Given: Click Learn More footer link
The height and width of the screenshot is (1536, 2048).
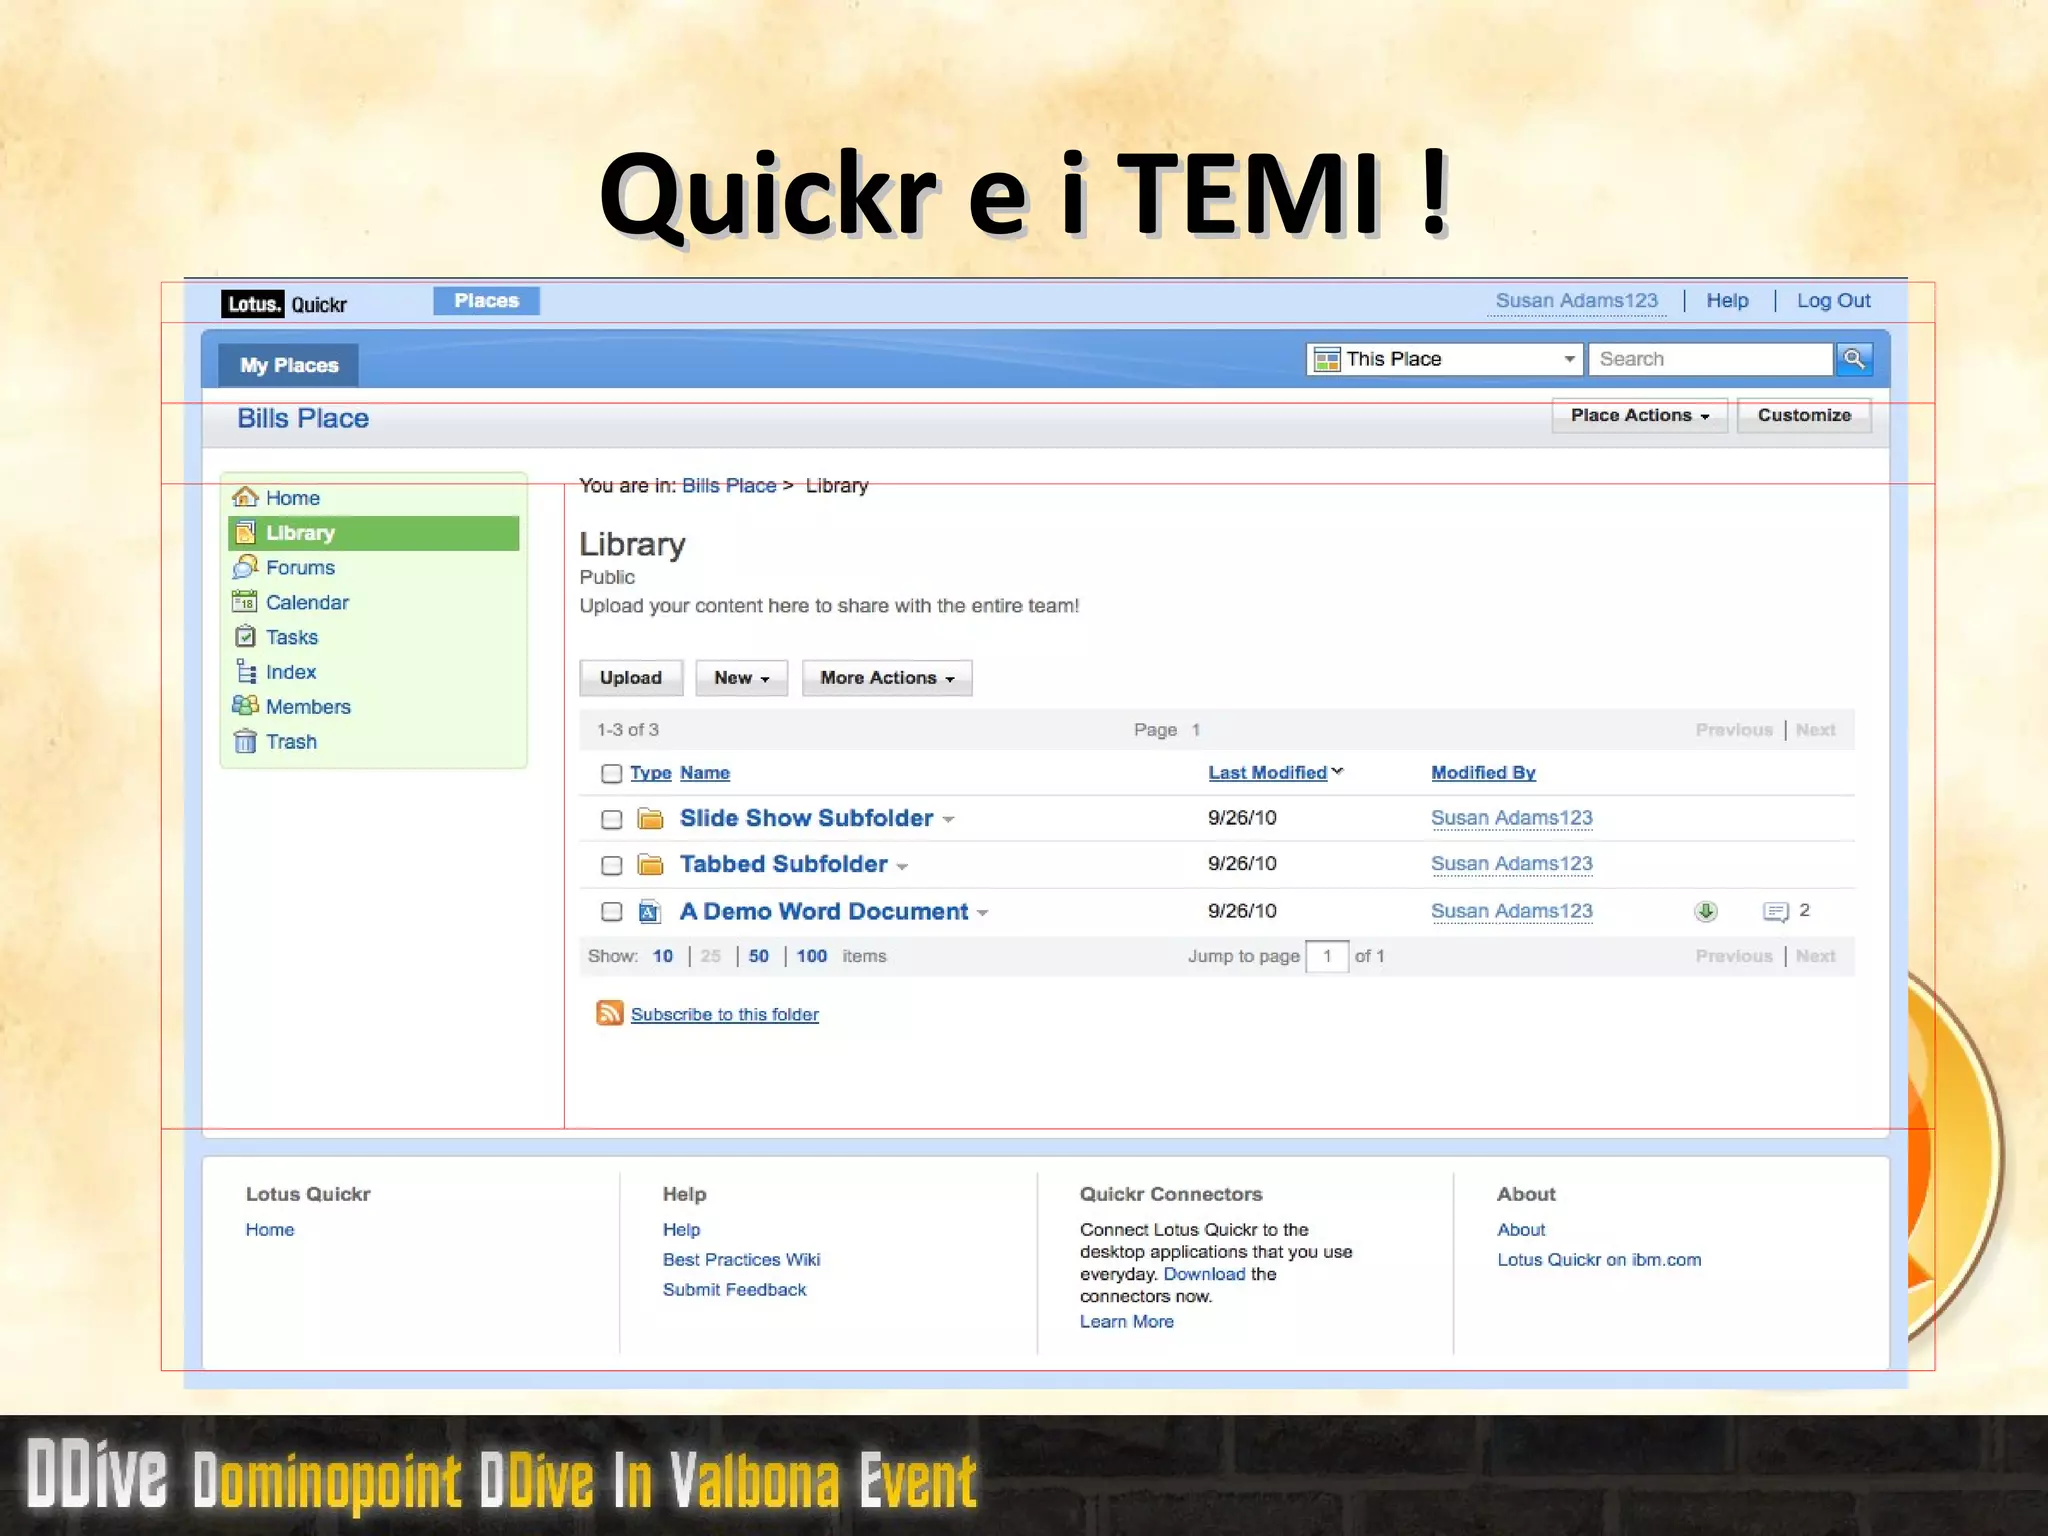Looking at the screenshot, I should (1127, 1321).
